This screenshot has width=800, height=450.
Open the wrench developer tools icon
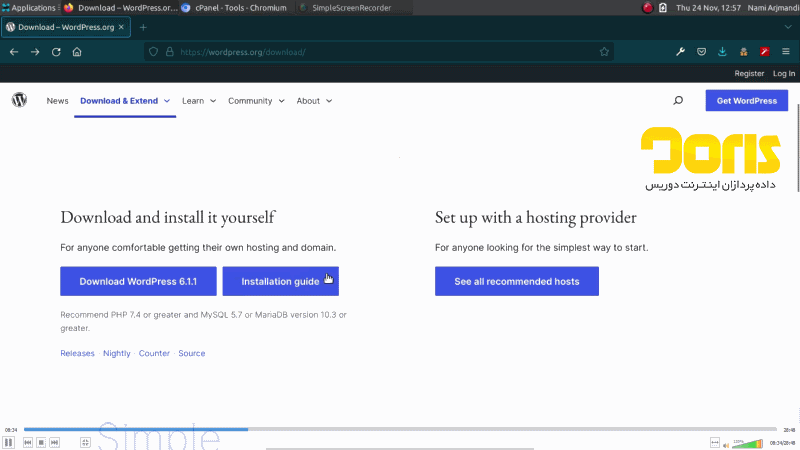coord(680,52)
